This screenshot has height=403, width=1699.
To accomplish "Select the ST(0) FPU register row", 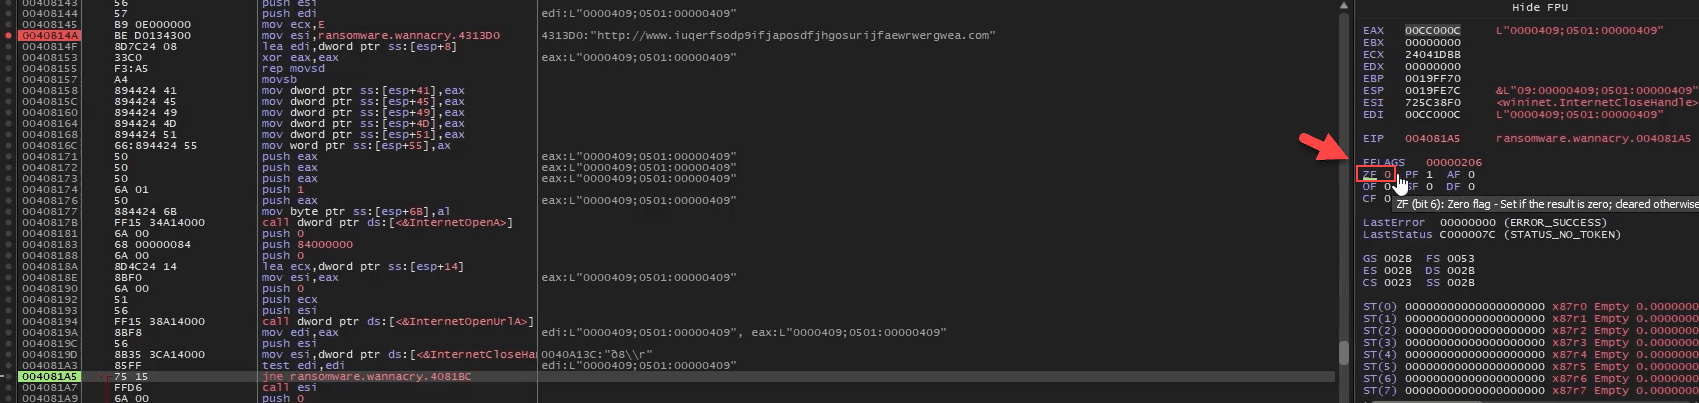I will pyautogui.click(x=1474, y=307).
